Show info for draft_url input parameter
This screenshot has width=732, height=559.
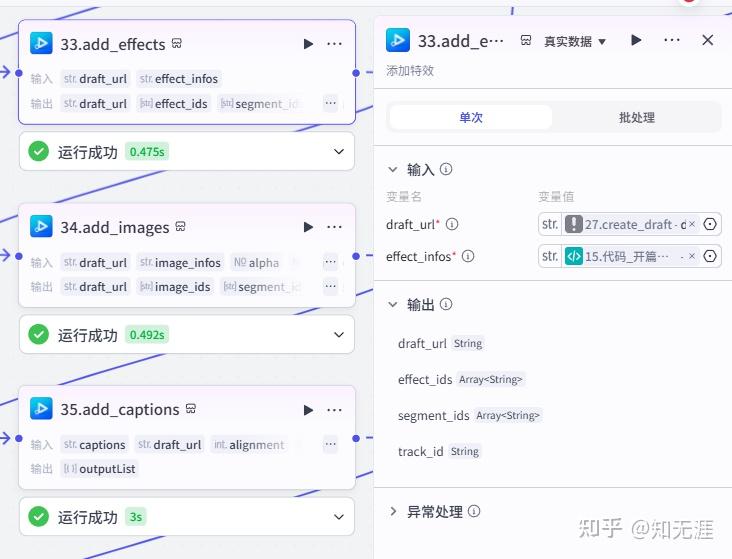pyautogui.click(x=452, y=224)
